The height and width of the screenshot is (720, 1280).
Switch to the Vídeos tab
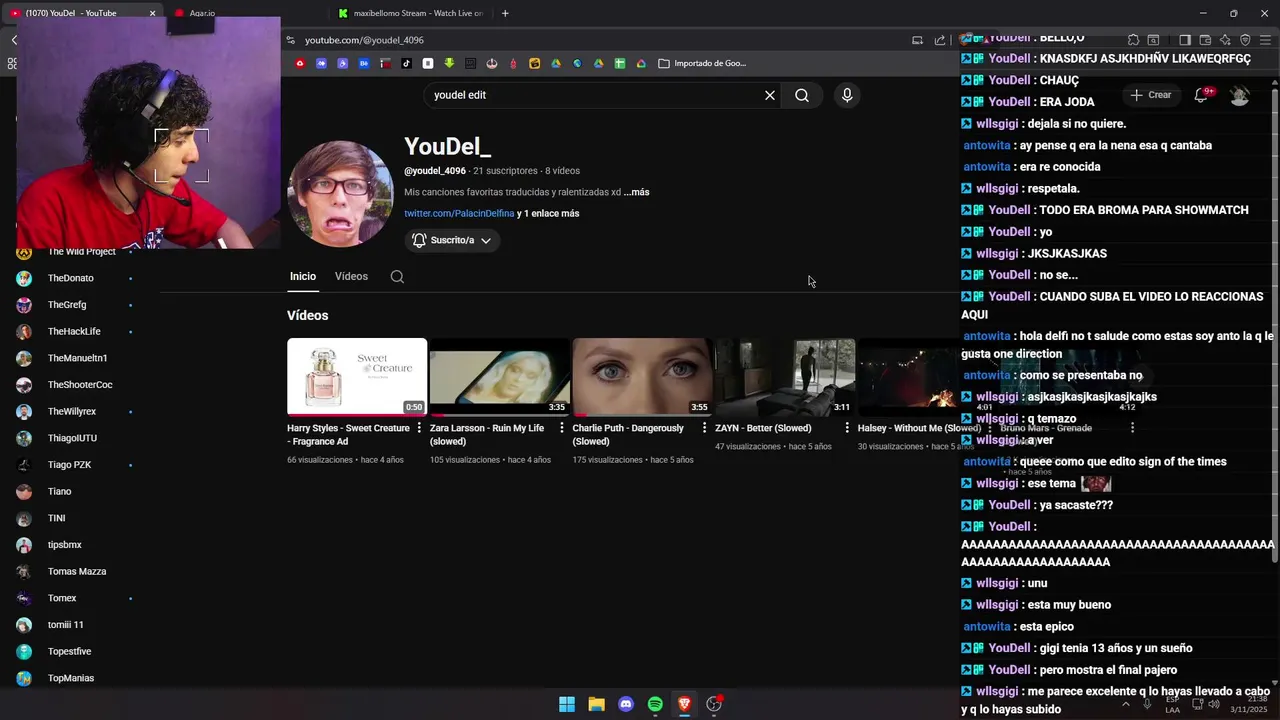point(351,276)
